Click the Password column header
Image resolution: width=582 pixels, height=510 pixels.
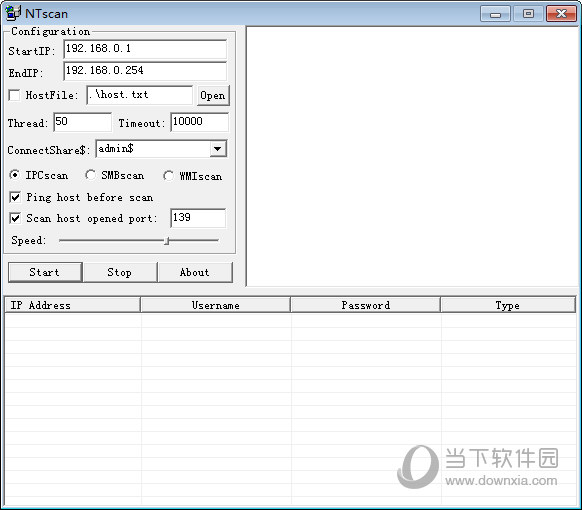[x=366, y=305]
